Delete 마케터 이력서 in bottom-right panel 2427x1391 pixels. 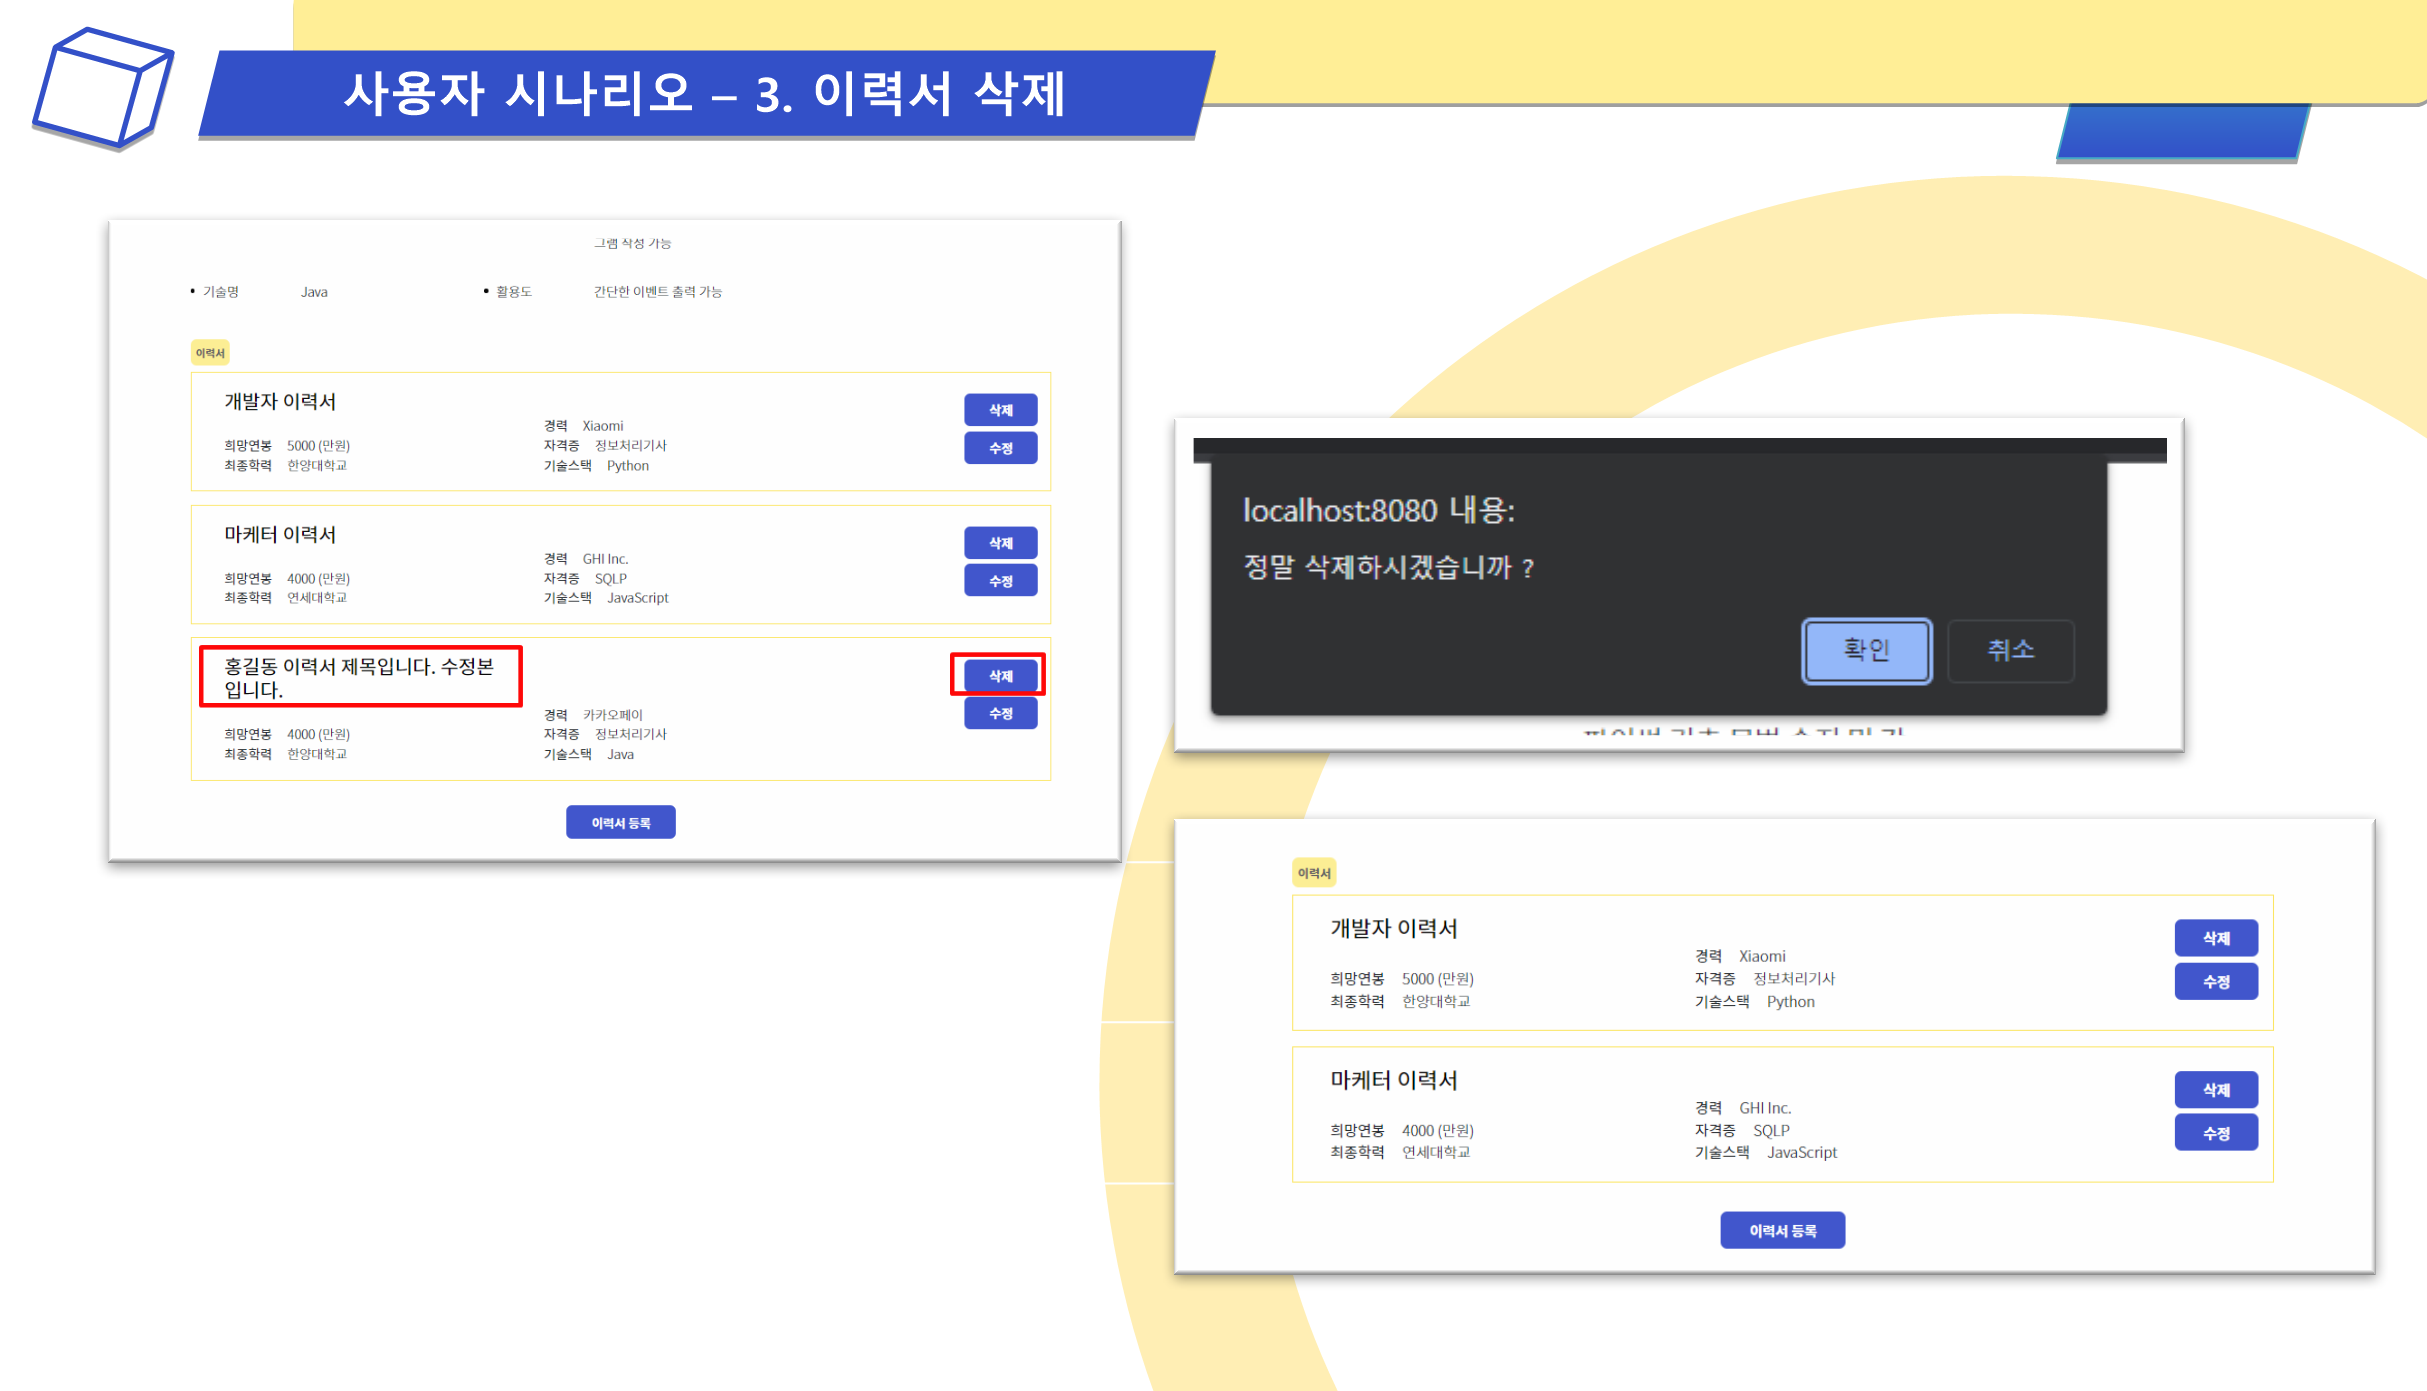pyautogui.click(x=2215, y=1090)
